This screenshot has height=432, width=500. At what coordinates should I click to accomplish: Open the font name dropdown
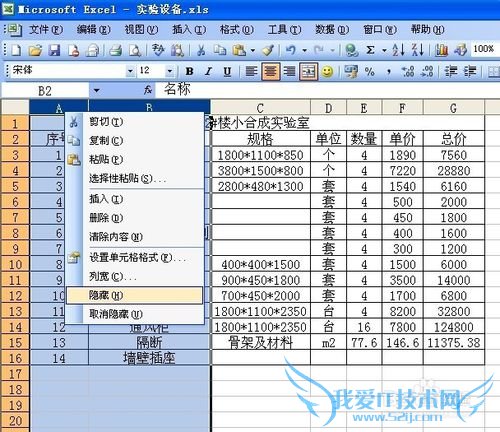[x=130, y=71]
